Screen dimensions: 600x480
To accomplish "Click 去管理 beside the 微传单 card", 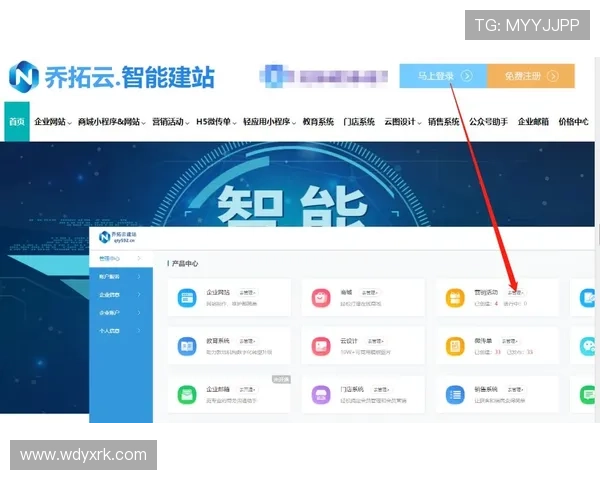I will click(x=509, y=341).
